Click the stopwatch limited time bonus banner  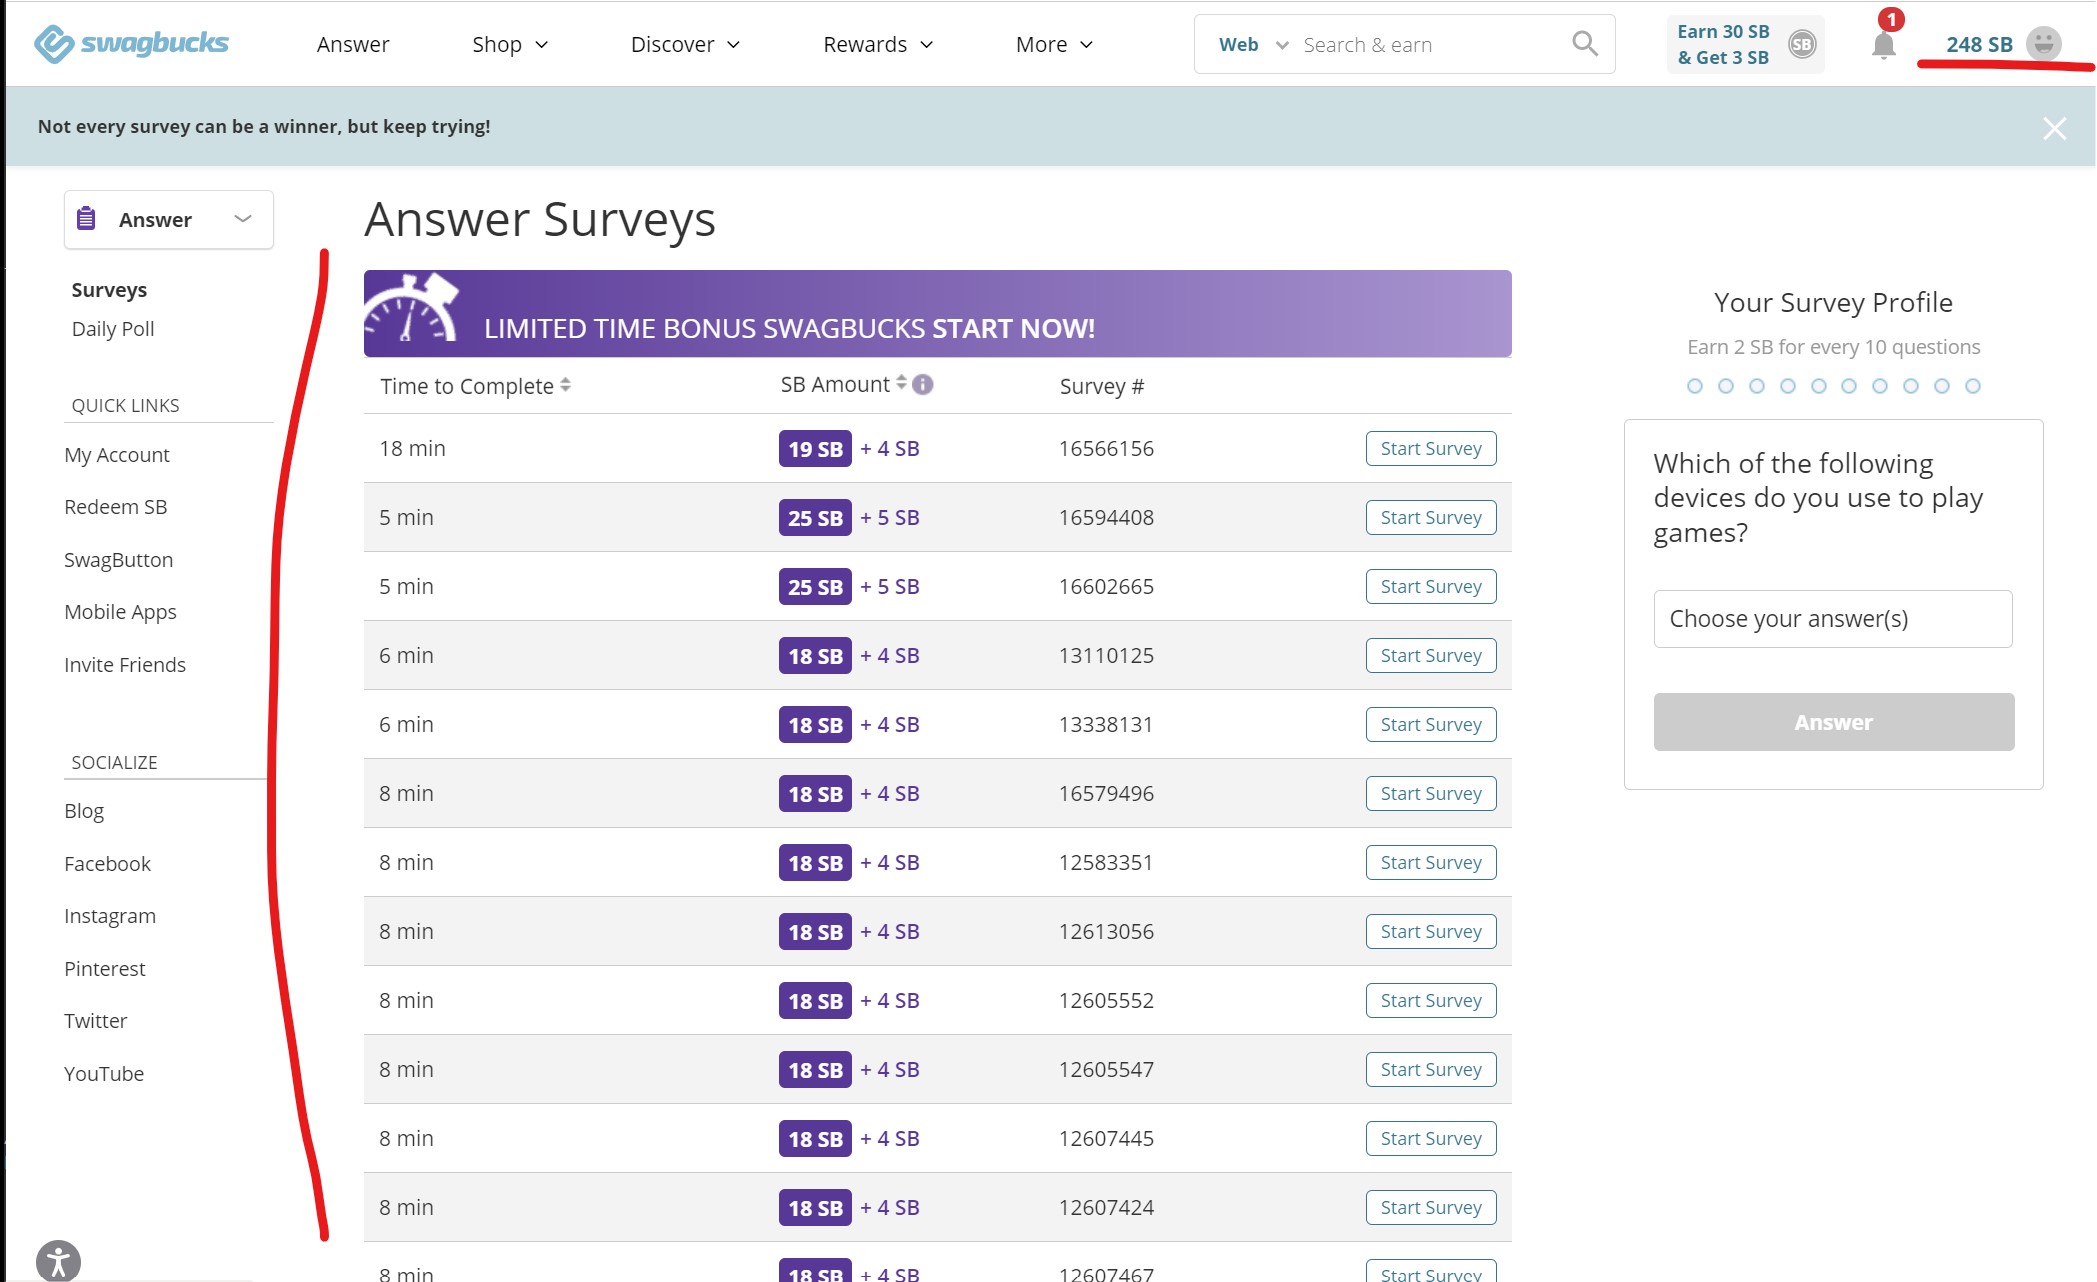tap(937, 314)
